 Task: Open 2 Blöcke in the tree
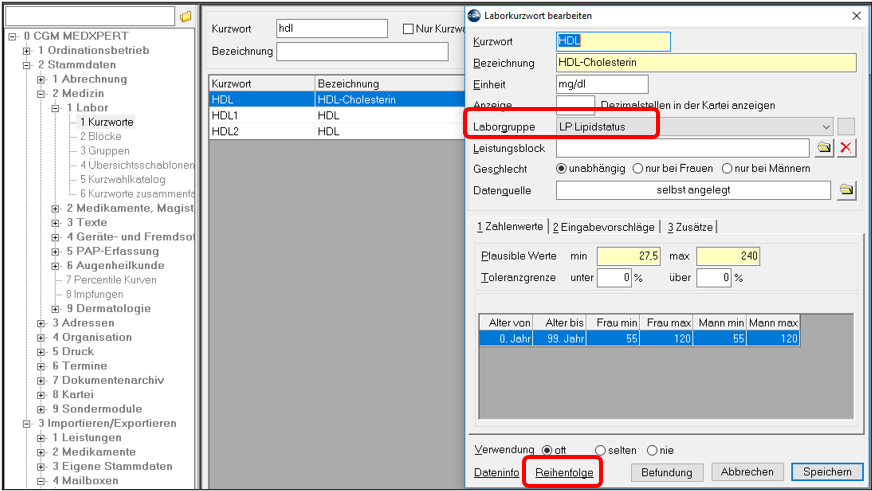(x=101, y=136)
